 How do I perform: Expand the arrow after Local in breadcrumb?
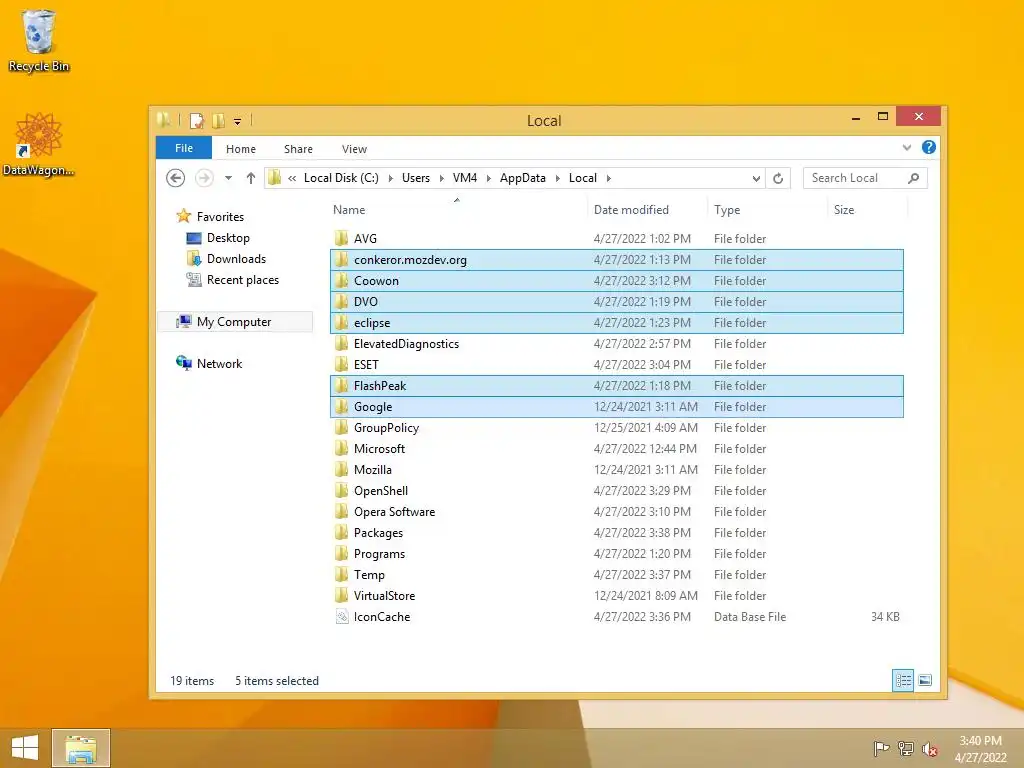pos(609,178)
